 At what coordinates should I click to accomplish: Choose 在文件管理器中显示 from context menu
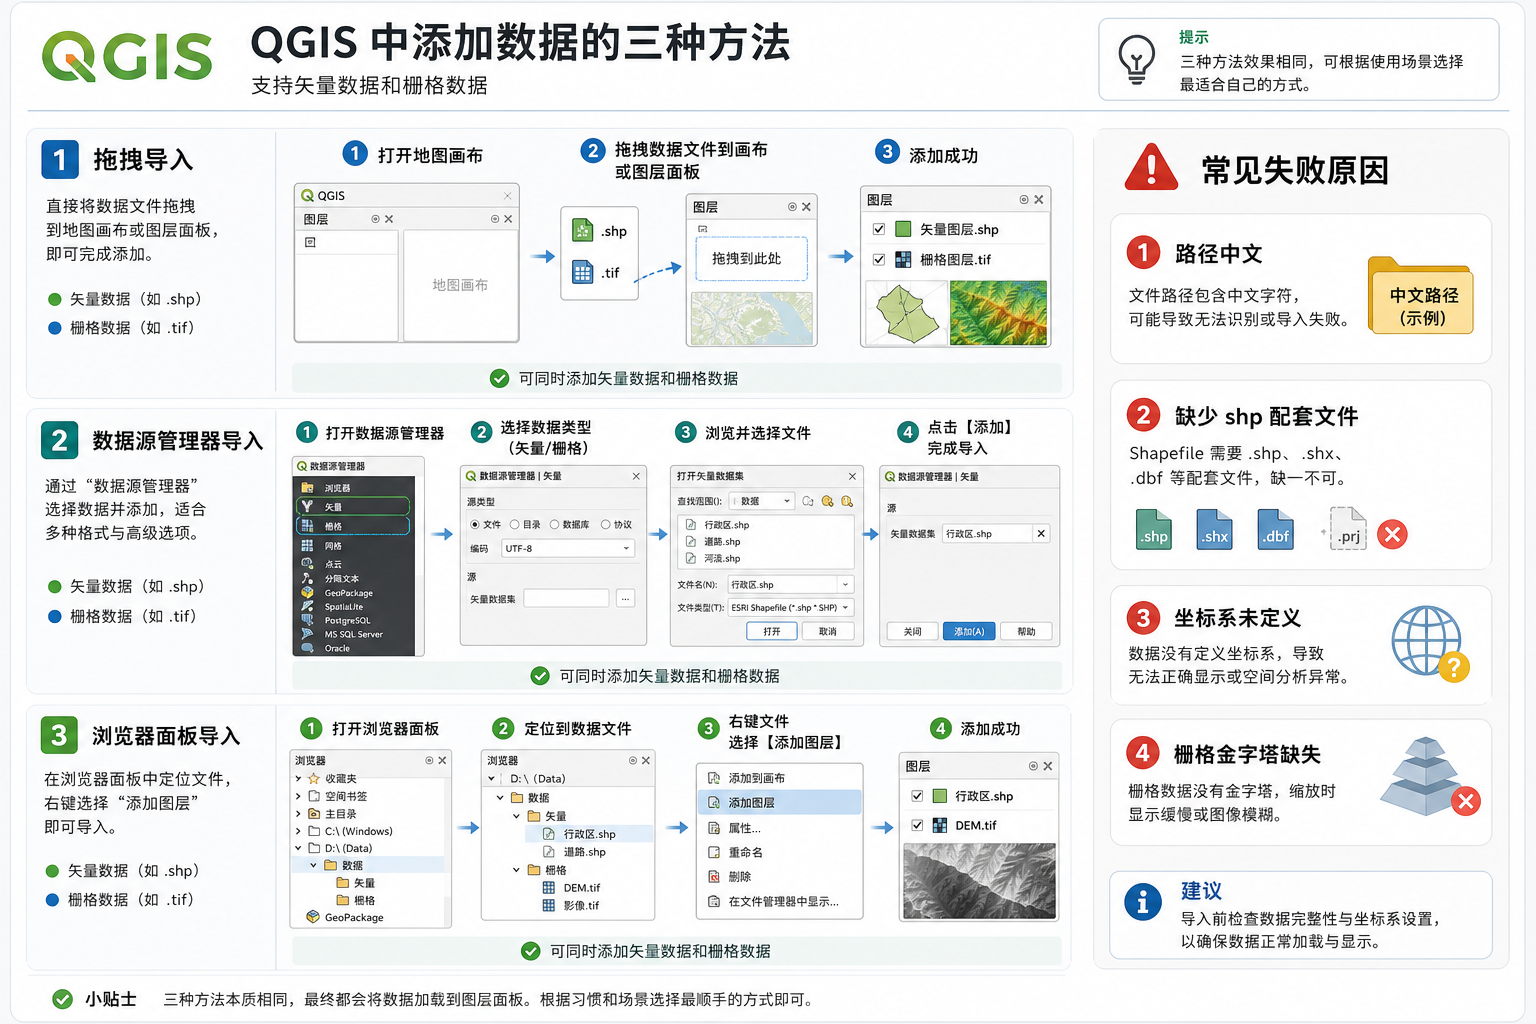pyautogui.click(x=779, y=901)
